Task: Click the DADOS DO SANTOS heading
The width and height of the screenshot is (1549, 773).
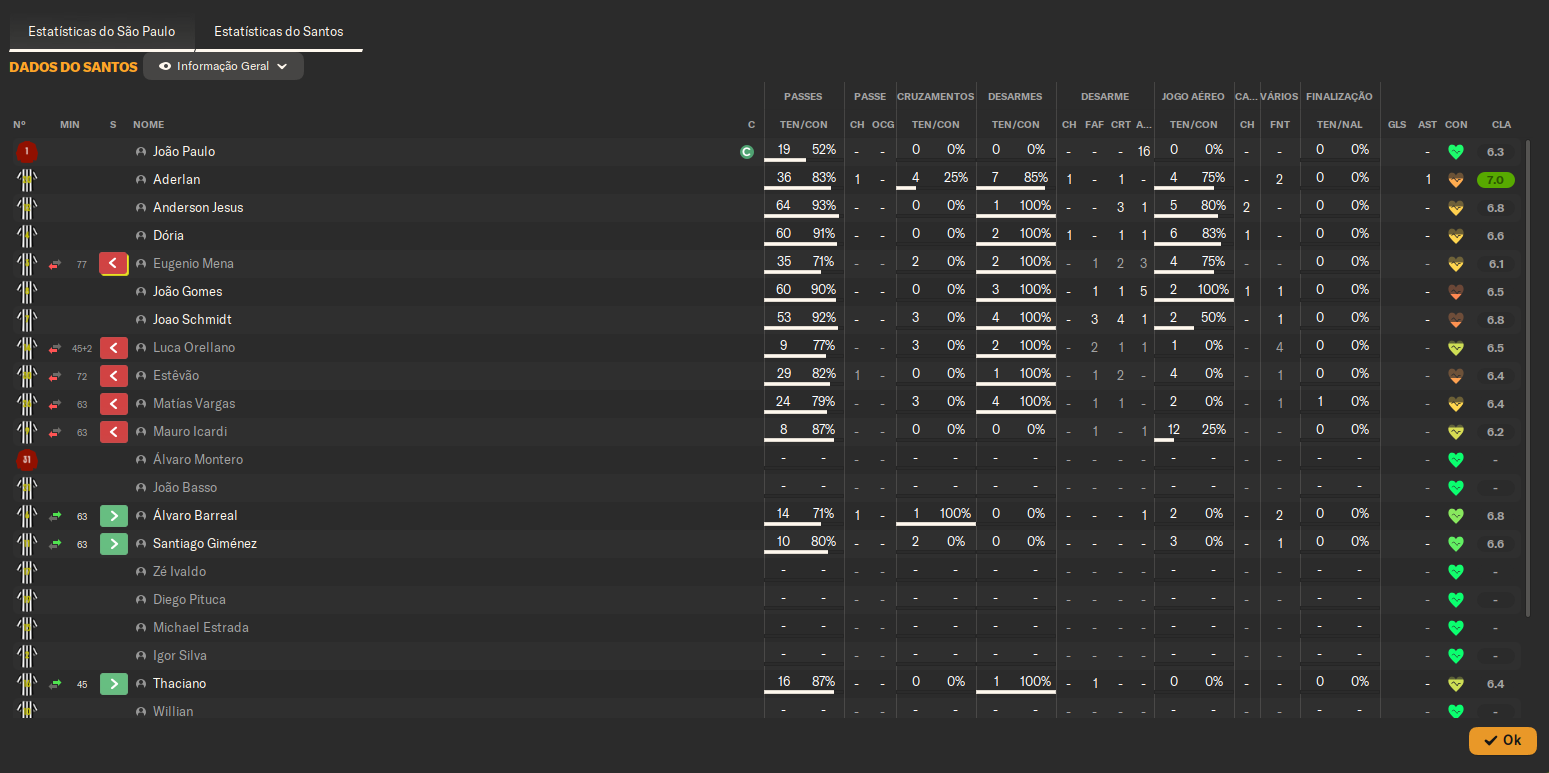Action: pyautogui.click(x=73, y=67)
